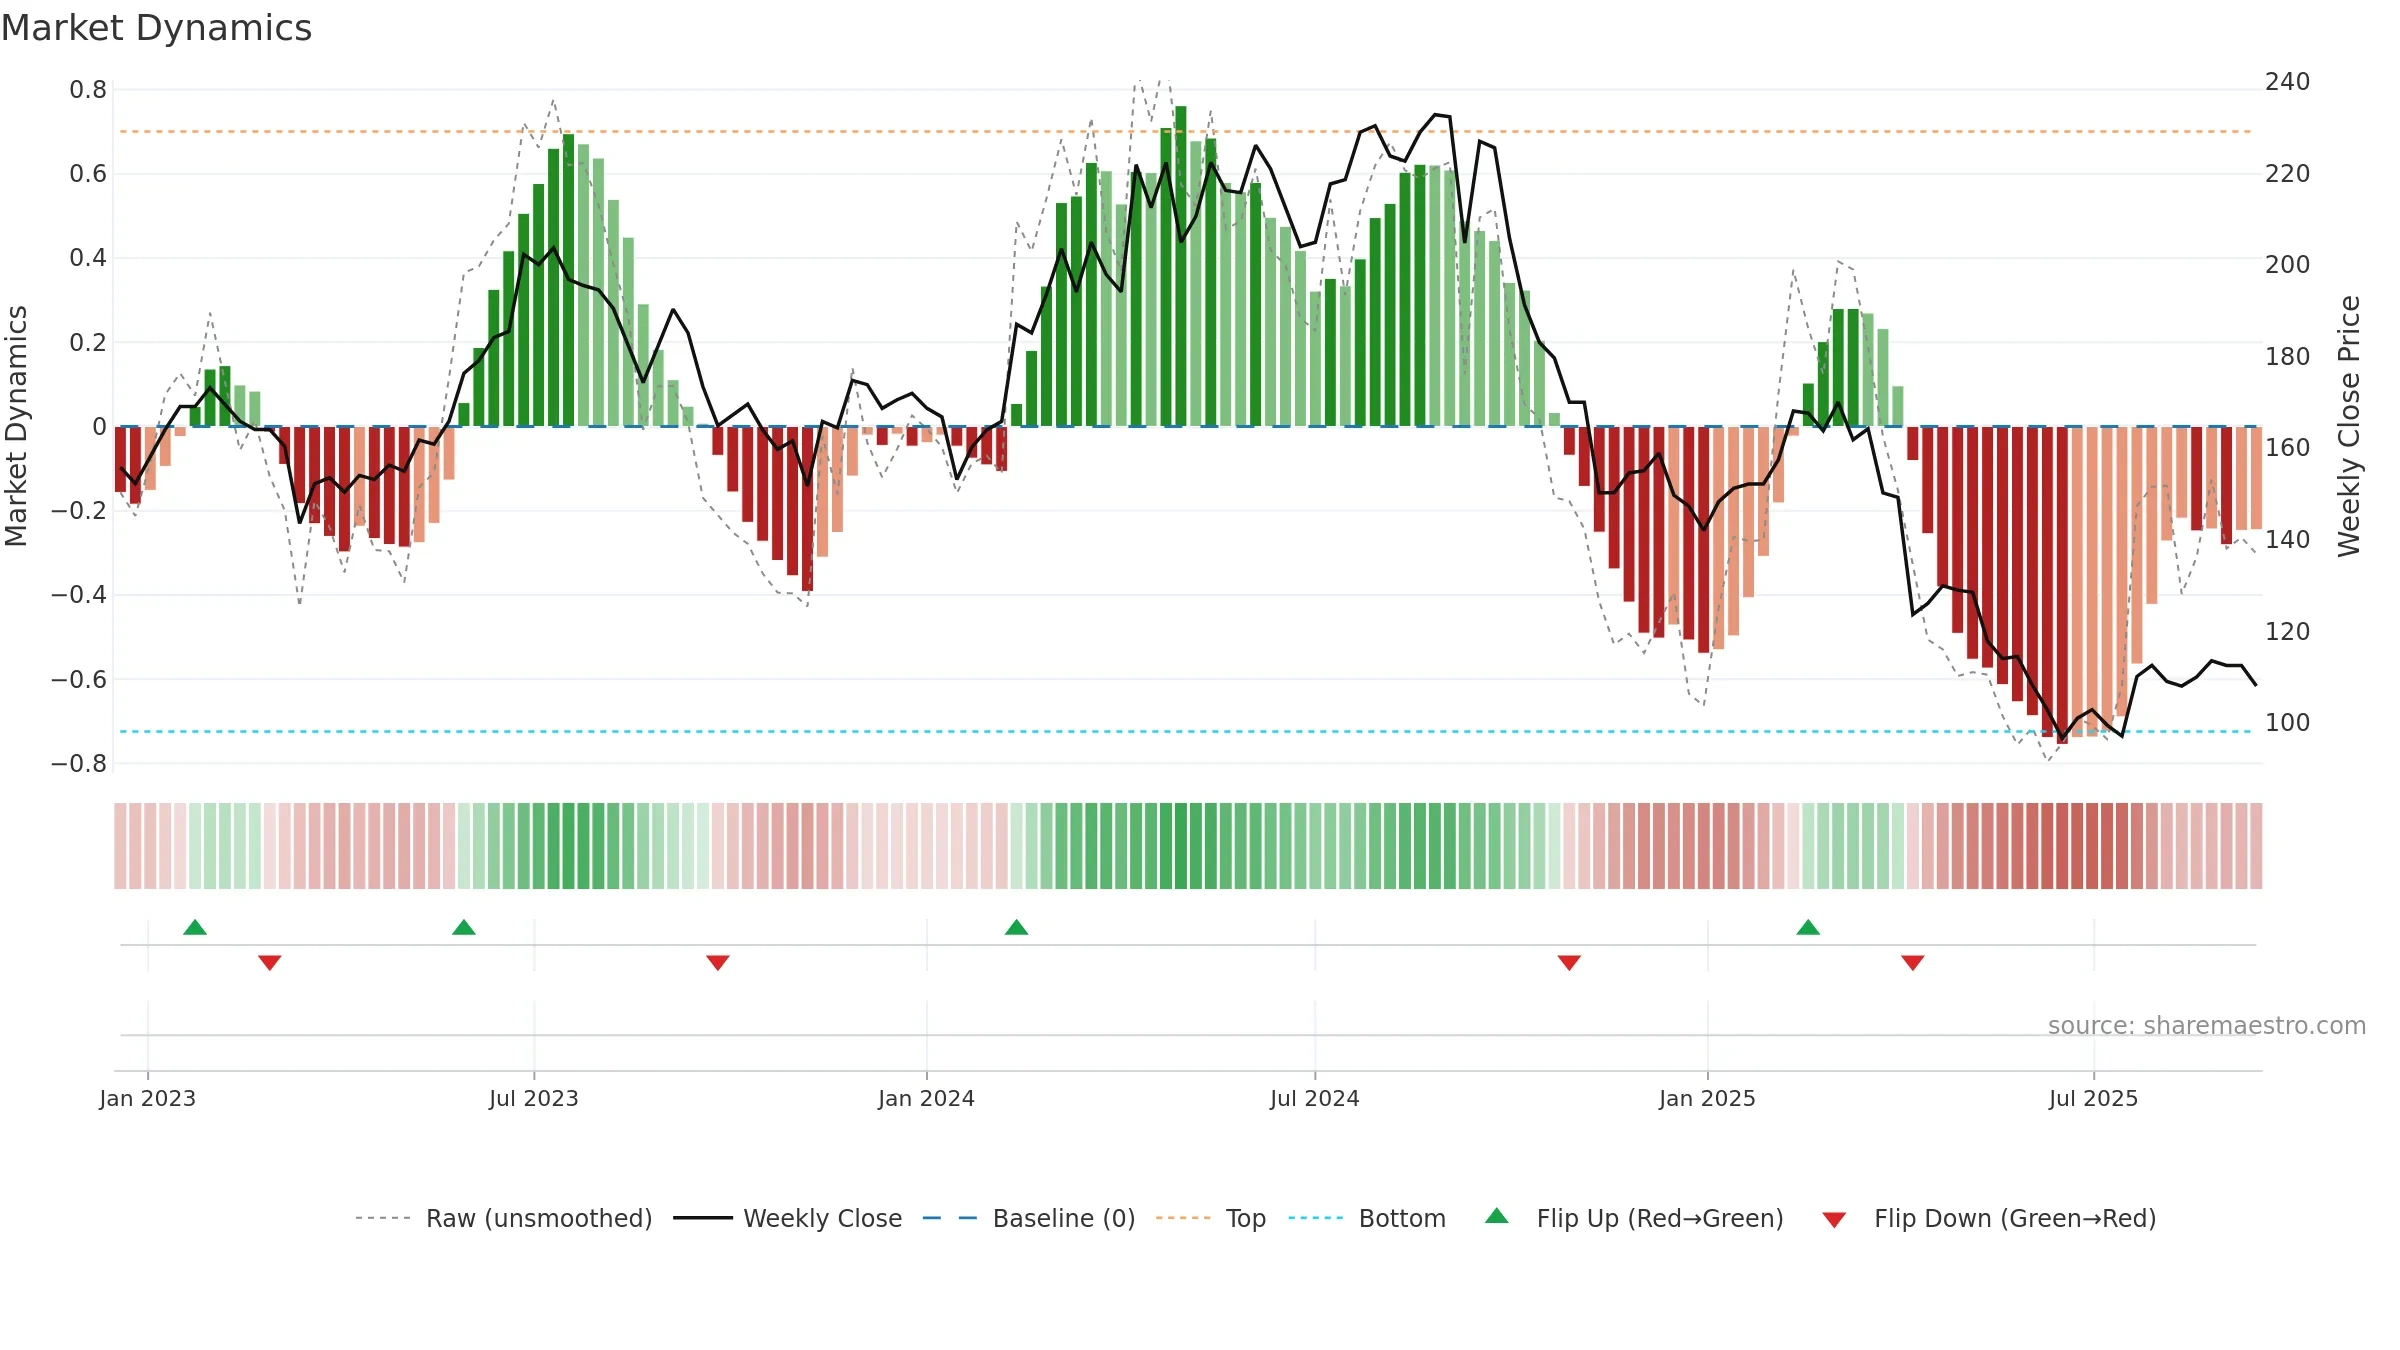Select the green flip-up marker before Jul 2023
Screen dimensions: 2400x1350
pos(464,927)
